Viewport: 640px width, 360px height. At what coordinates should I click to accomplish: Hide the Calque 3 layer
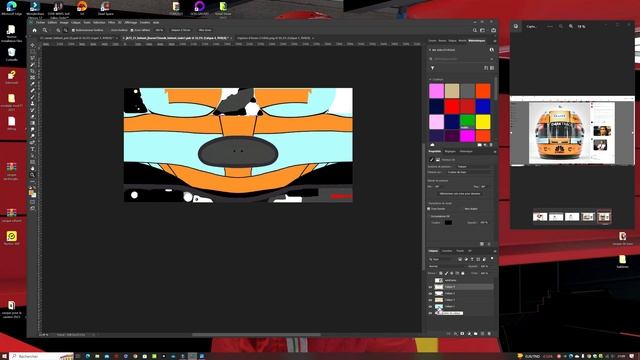pyautogui.click(x=430, y=293)
